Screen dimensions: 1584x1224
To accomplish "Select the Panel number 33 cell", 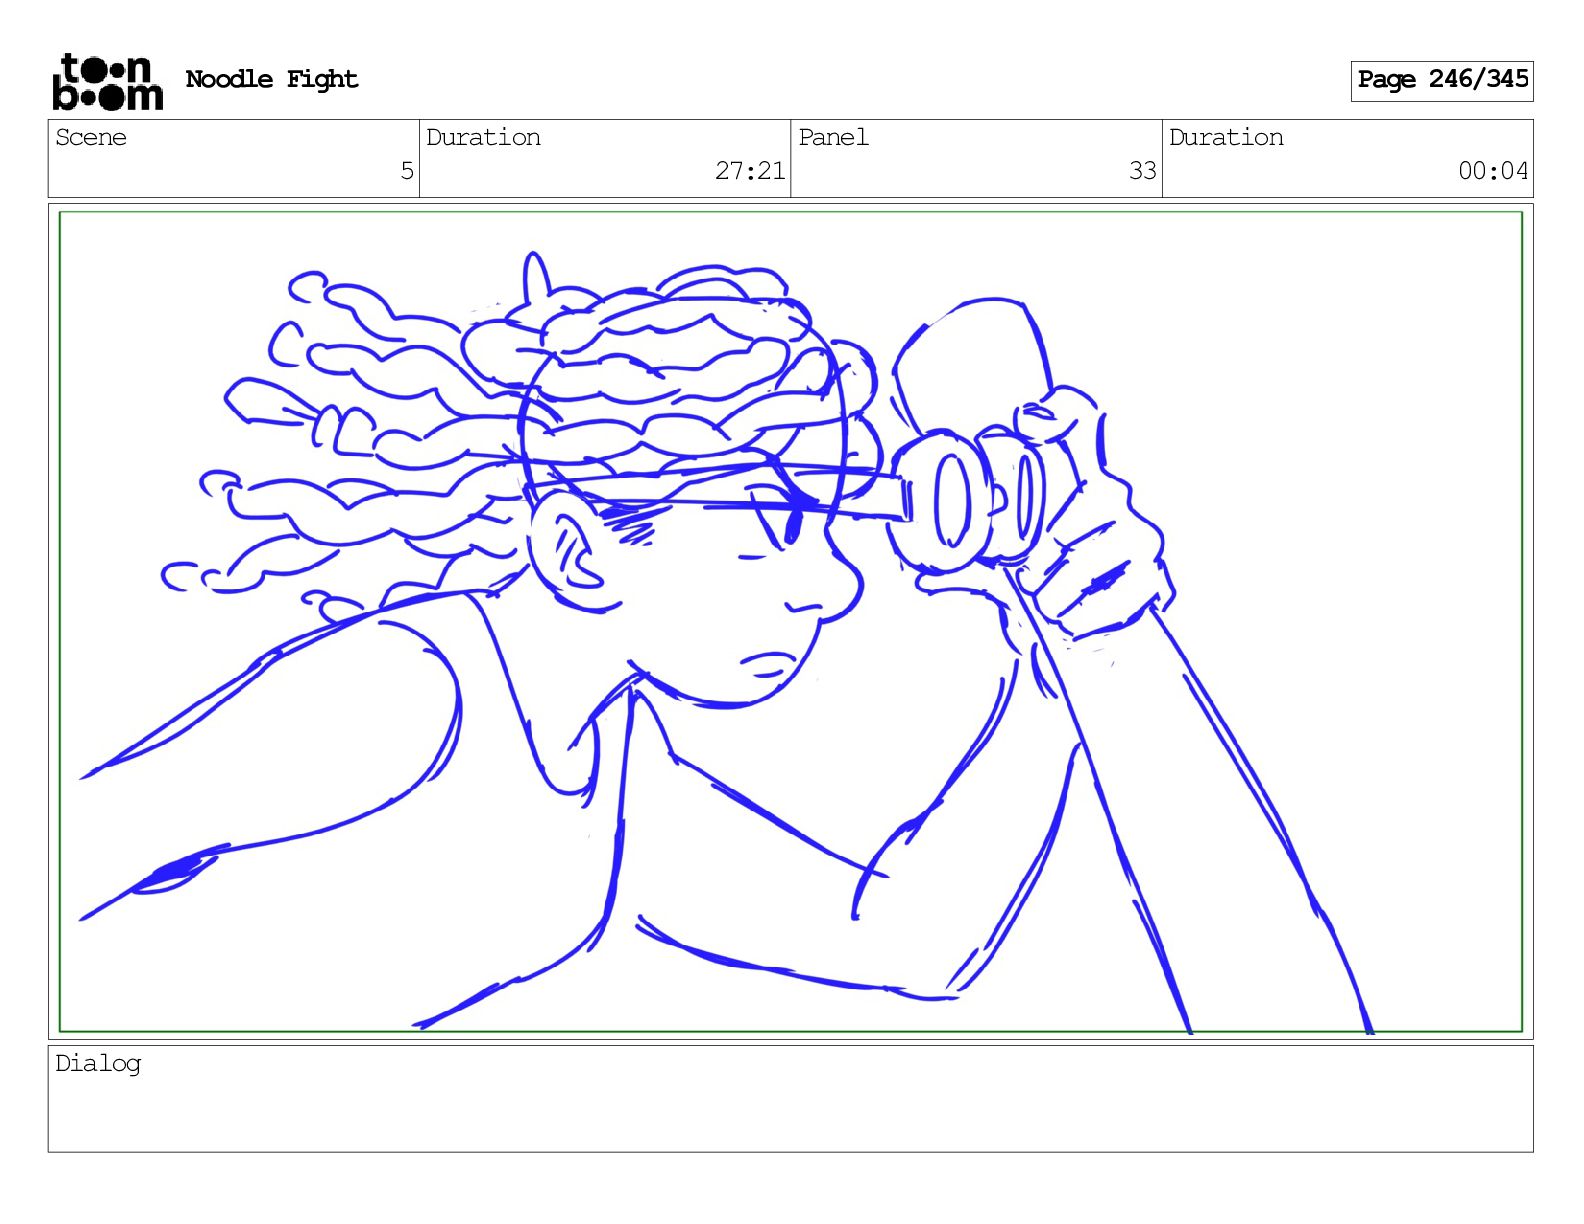I will pyautogui.click(x=976, y=159).
